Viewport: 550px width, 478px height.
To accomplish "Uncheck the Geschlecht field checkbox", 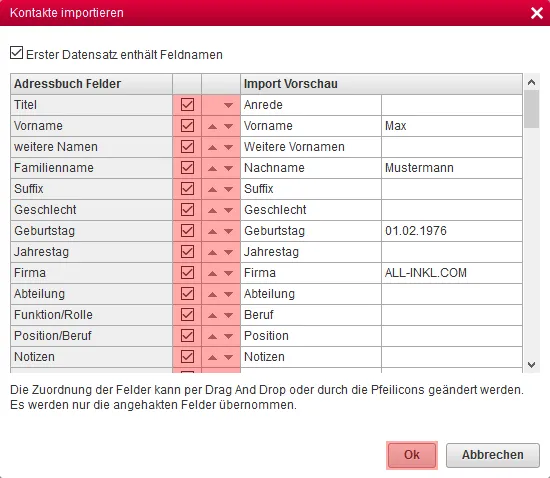I will [x=187, y=209].
